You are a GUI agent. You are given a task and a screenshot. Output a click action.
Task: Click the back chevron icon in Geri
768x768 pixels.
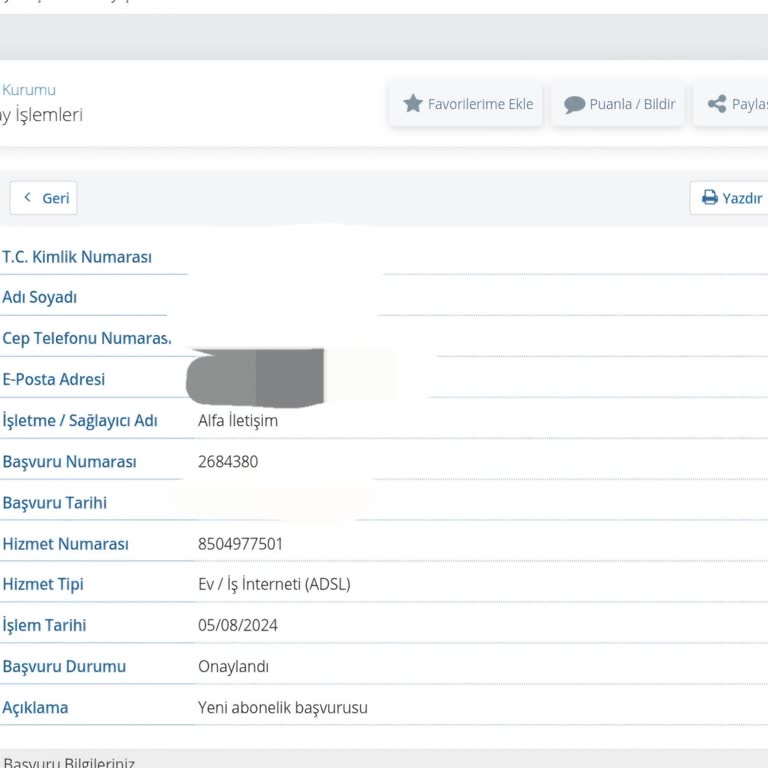coord(27,197)
